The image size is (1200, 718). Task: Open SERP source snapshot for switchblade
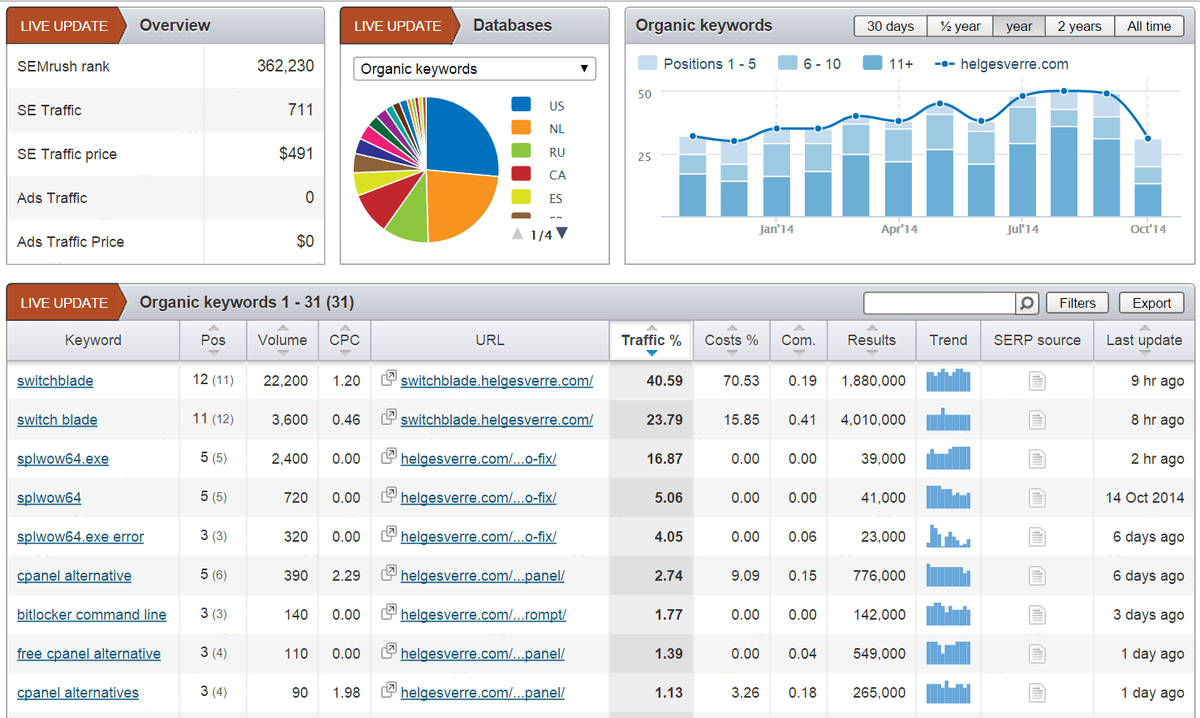[1037, 381]
